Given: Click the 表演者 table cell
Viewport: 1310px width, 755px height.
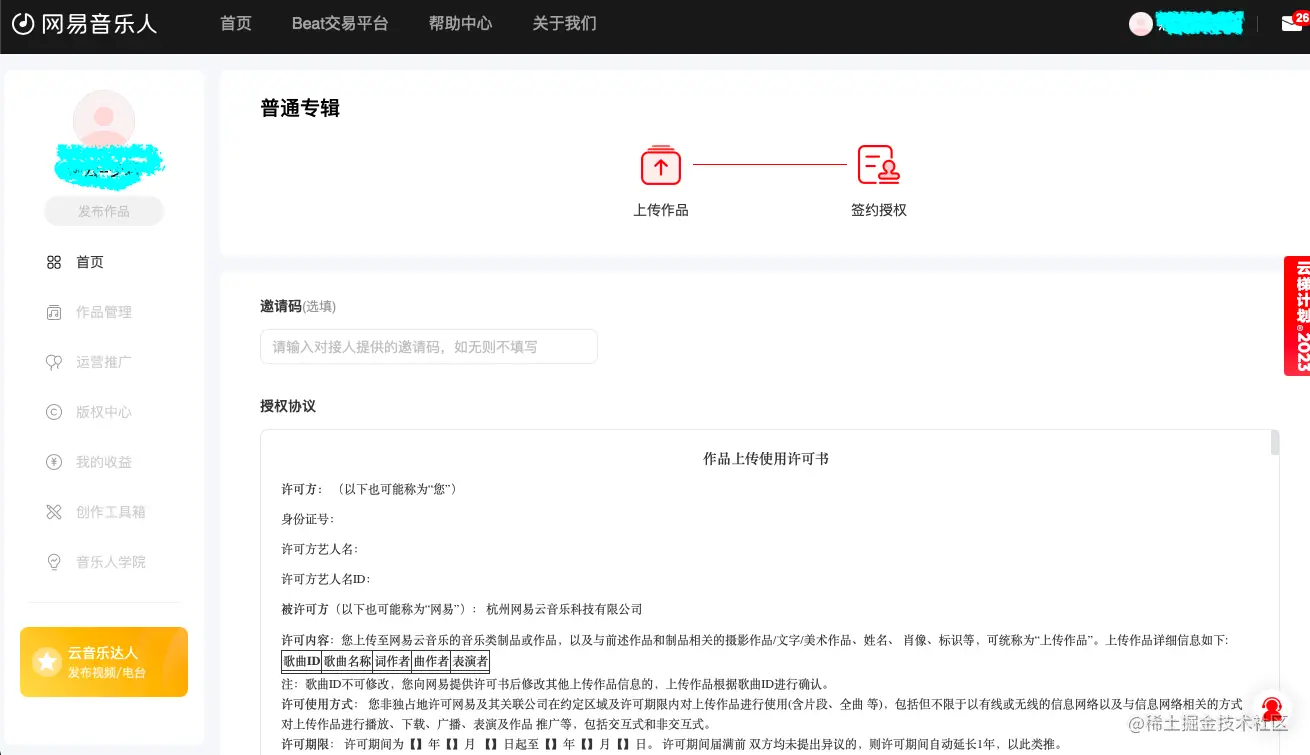Looking at the screenshot, I should pos(470,661).
